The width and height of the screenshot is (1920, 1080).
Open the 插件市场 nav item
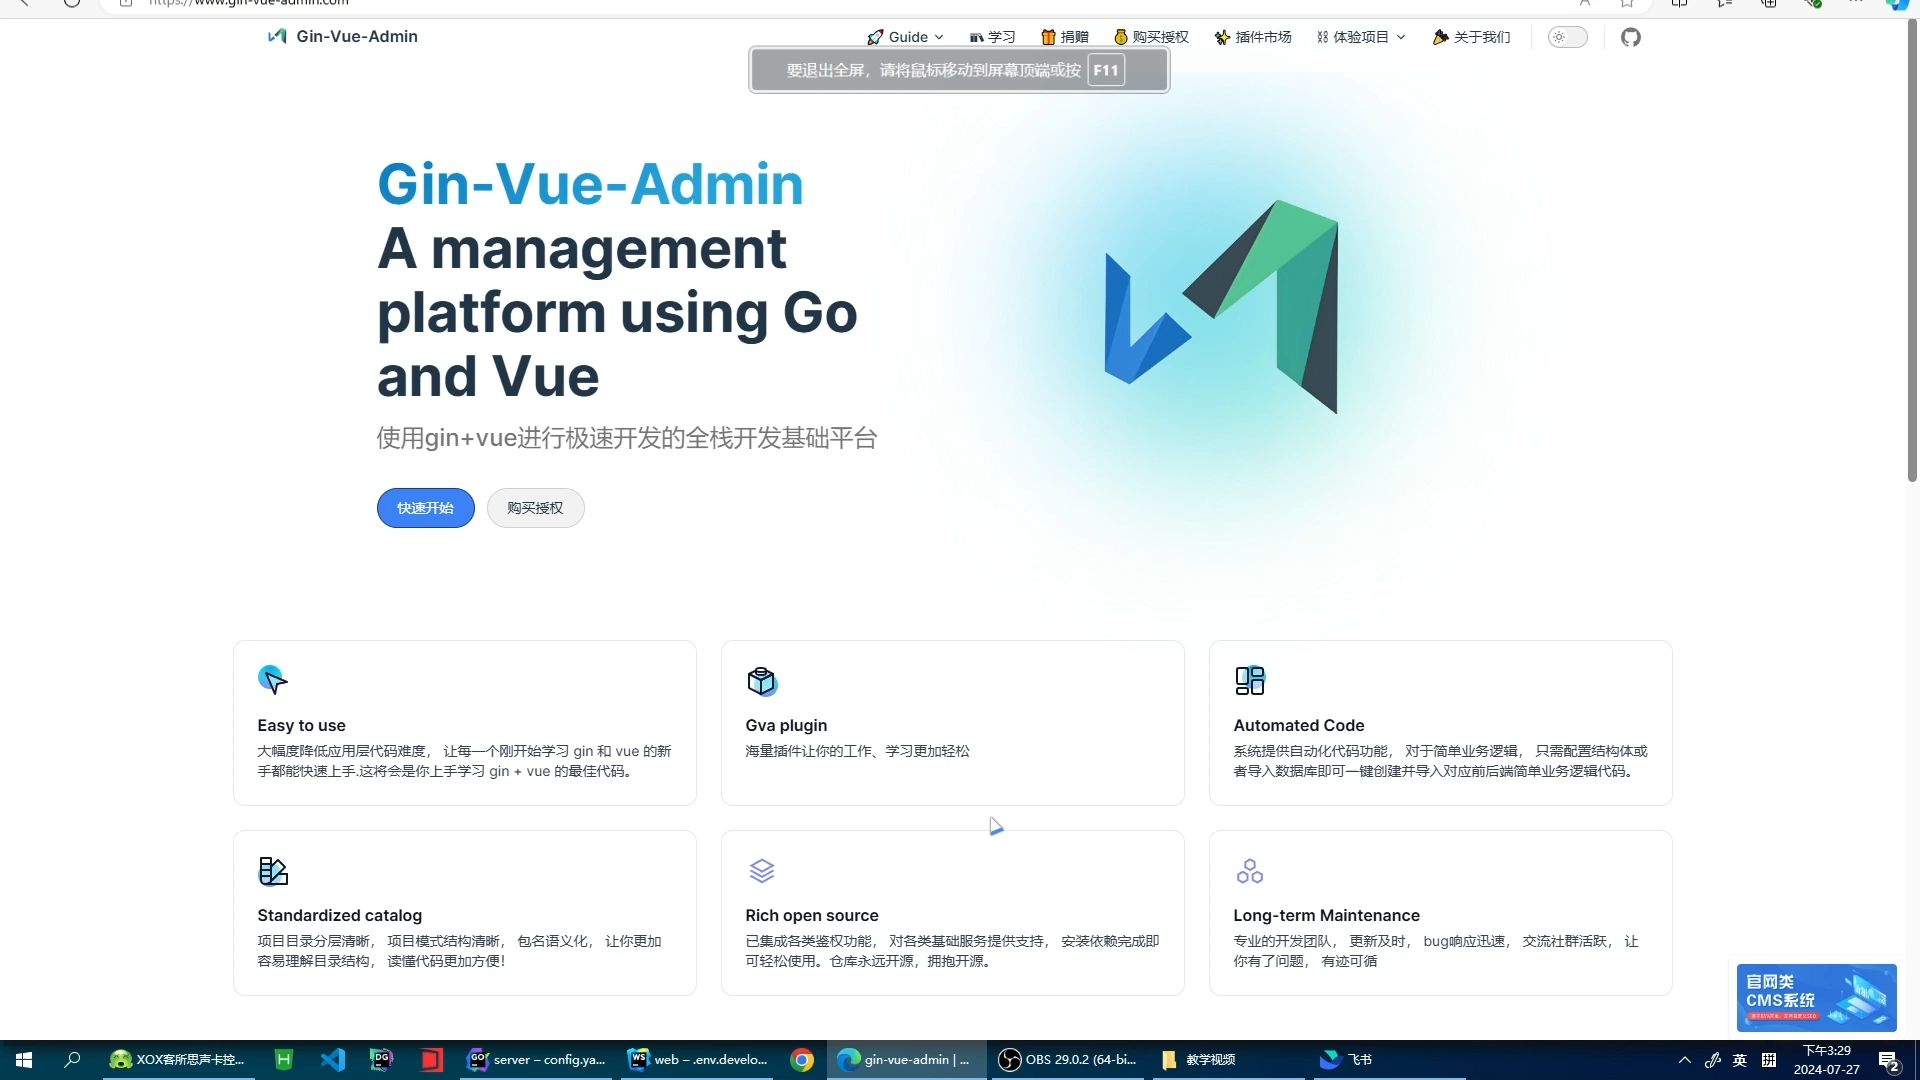click(1253, 38)
